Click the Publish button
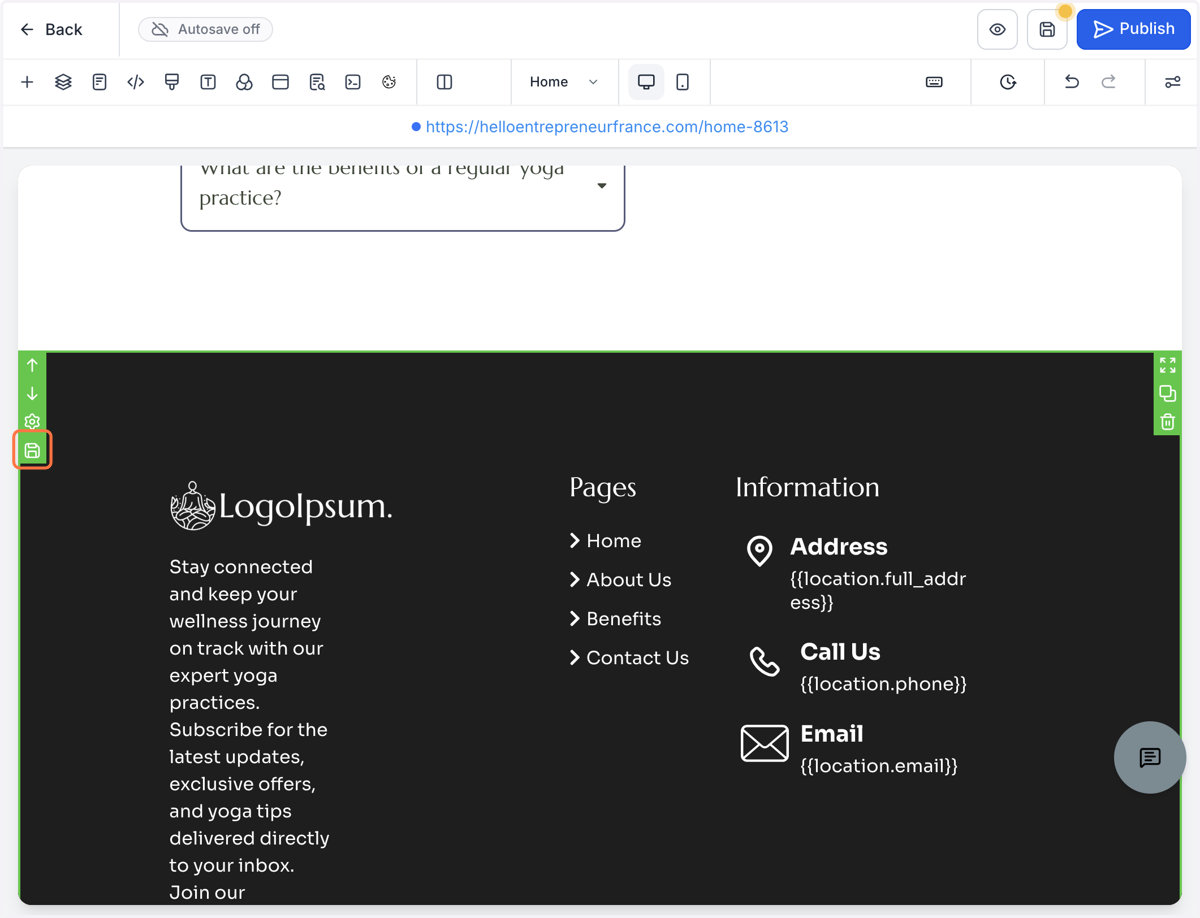This screenshot has height=918, width=1200. [1133, 29]
